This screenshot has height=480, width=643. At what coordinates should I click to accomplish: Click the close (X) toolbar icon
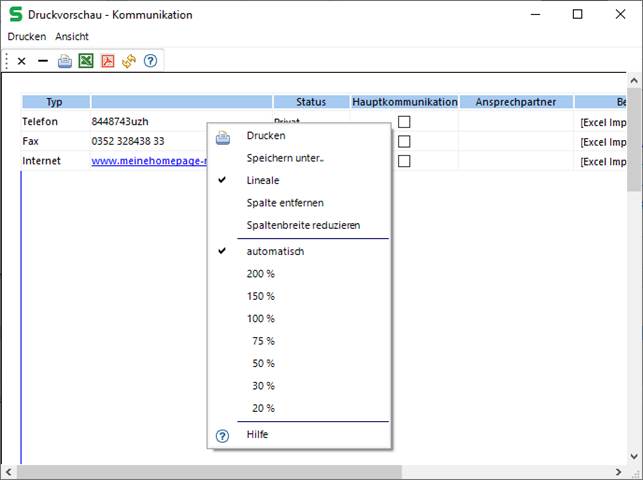pos(22,61)
